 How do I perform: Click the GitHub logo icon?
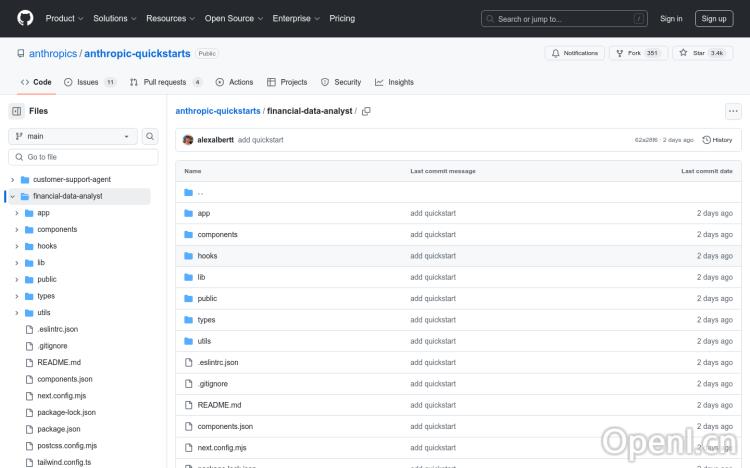pos(24,18)
